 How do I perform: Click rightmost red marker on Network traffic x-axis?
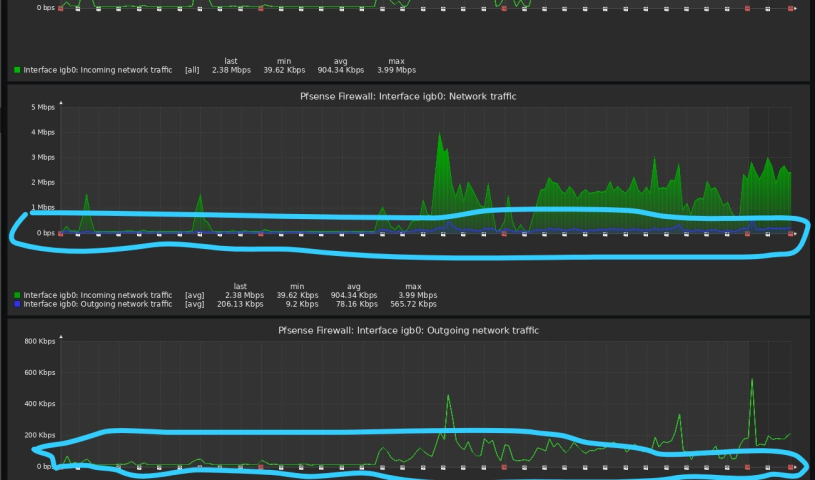tap(790, 234)
